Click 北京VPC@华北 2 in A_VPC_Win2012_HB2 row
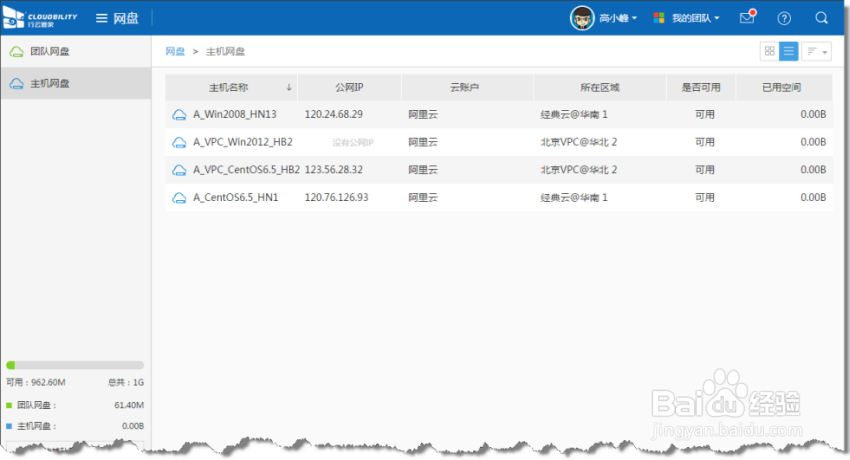850x460 pixels. click(x=578, y=142)
